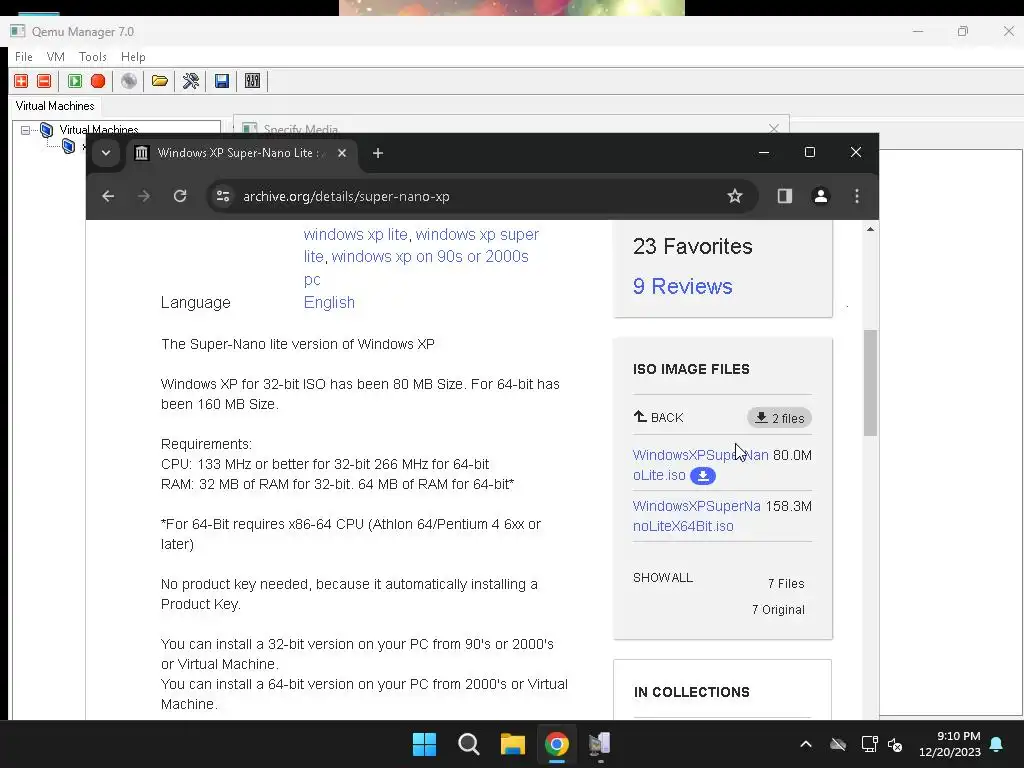Open Chrome three-dot menu

857,196
